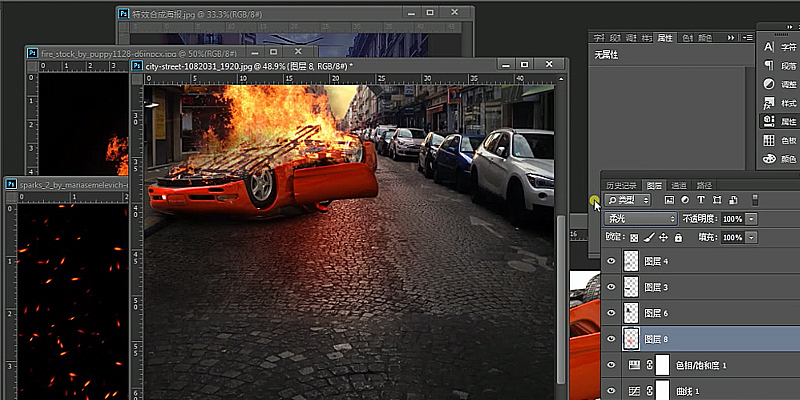Image resolution: width=800 pixels, height=400 pixels.
Task: Filter layers by smart objects icon
Action: [x=733, y=200]
